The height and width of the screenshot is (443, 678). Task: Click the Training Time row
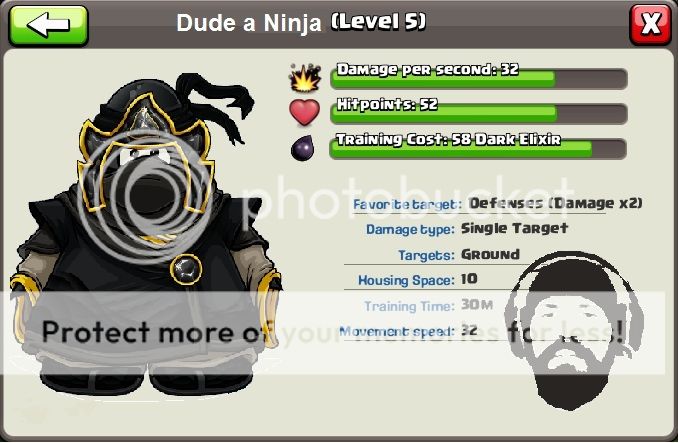click(x=428, y=305)
